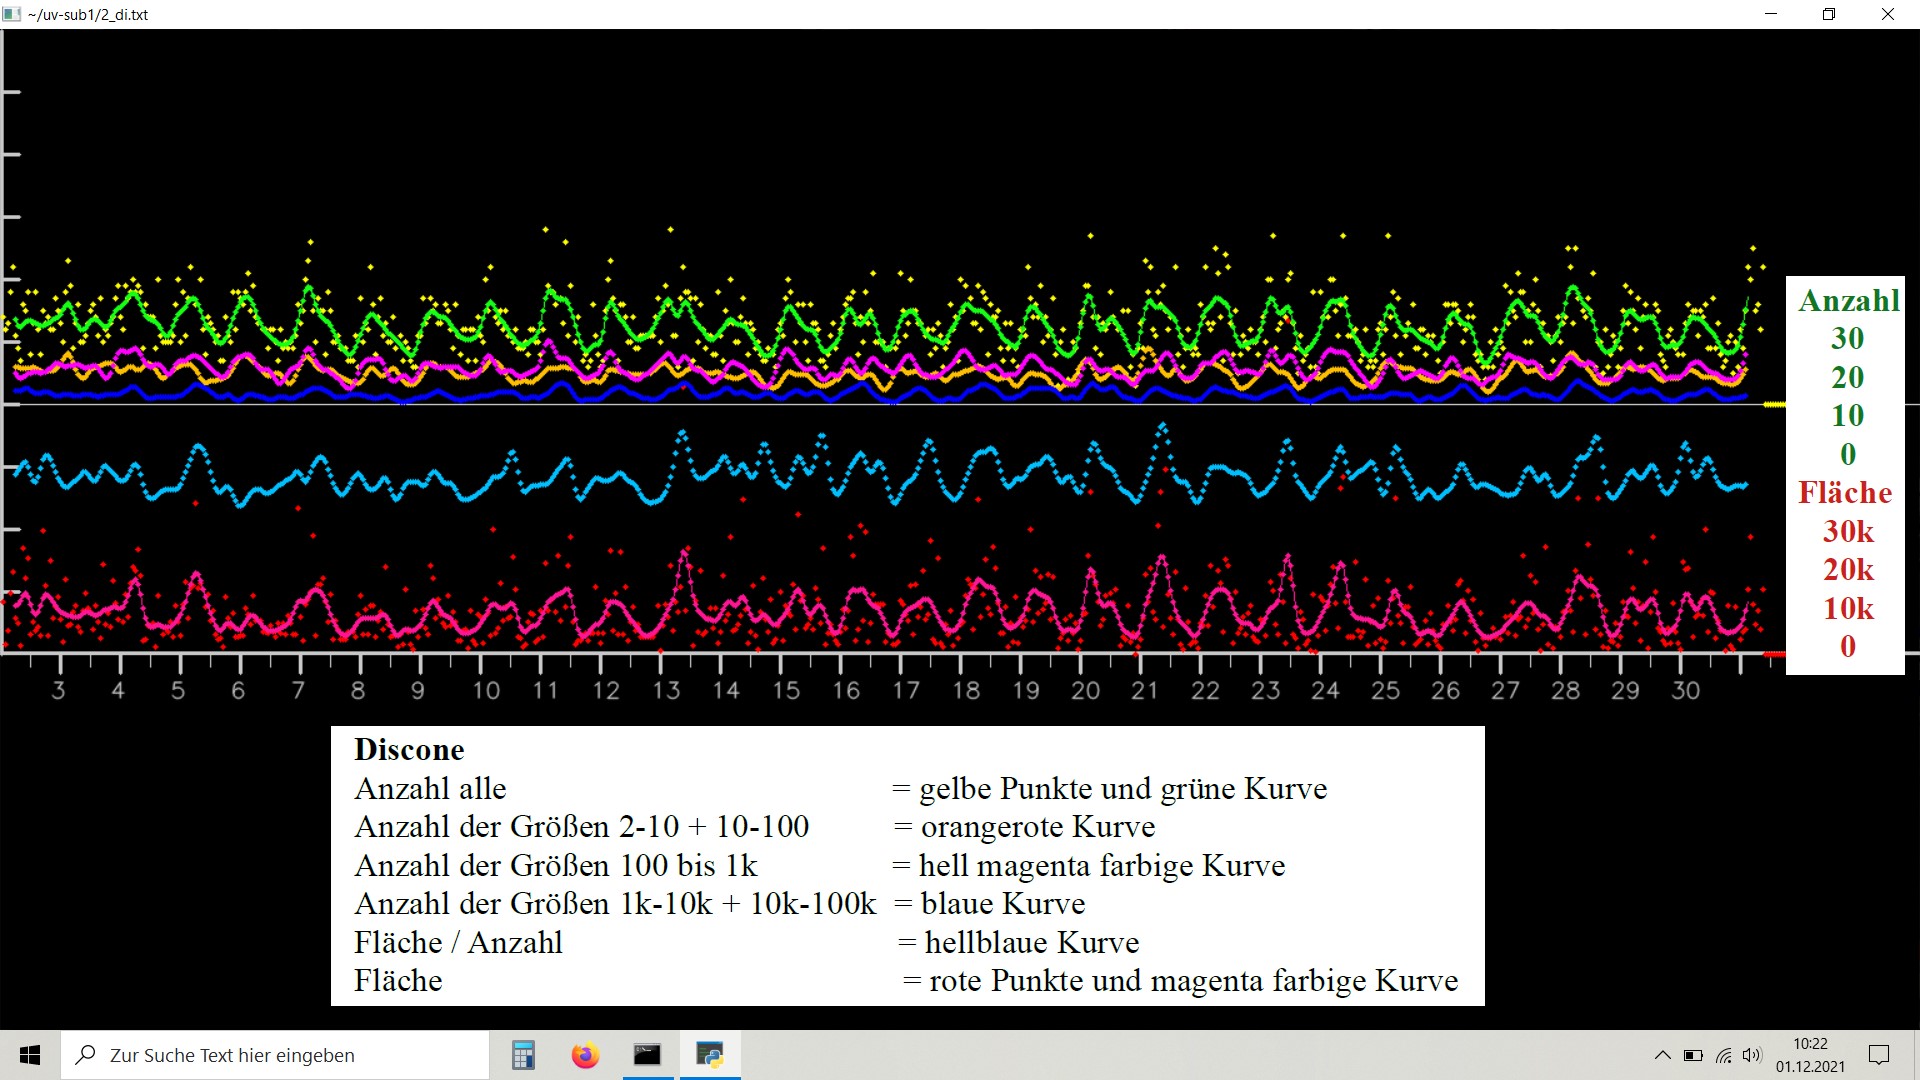1920x1080 pixels.
Task: Open the notification center icon
Action: coord(1879,1055)
